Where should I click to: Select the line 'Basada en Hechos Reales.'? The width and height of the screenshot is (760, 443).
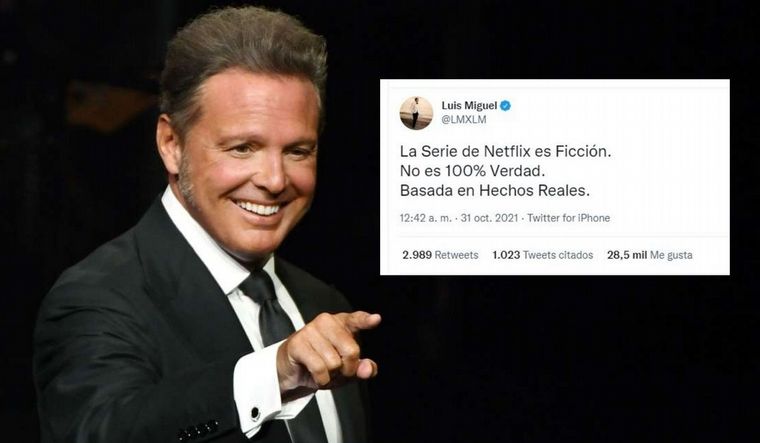[x=495, y=190]
